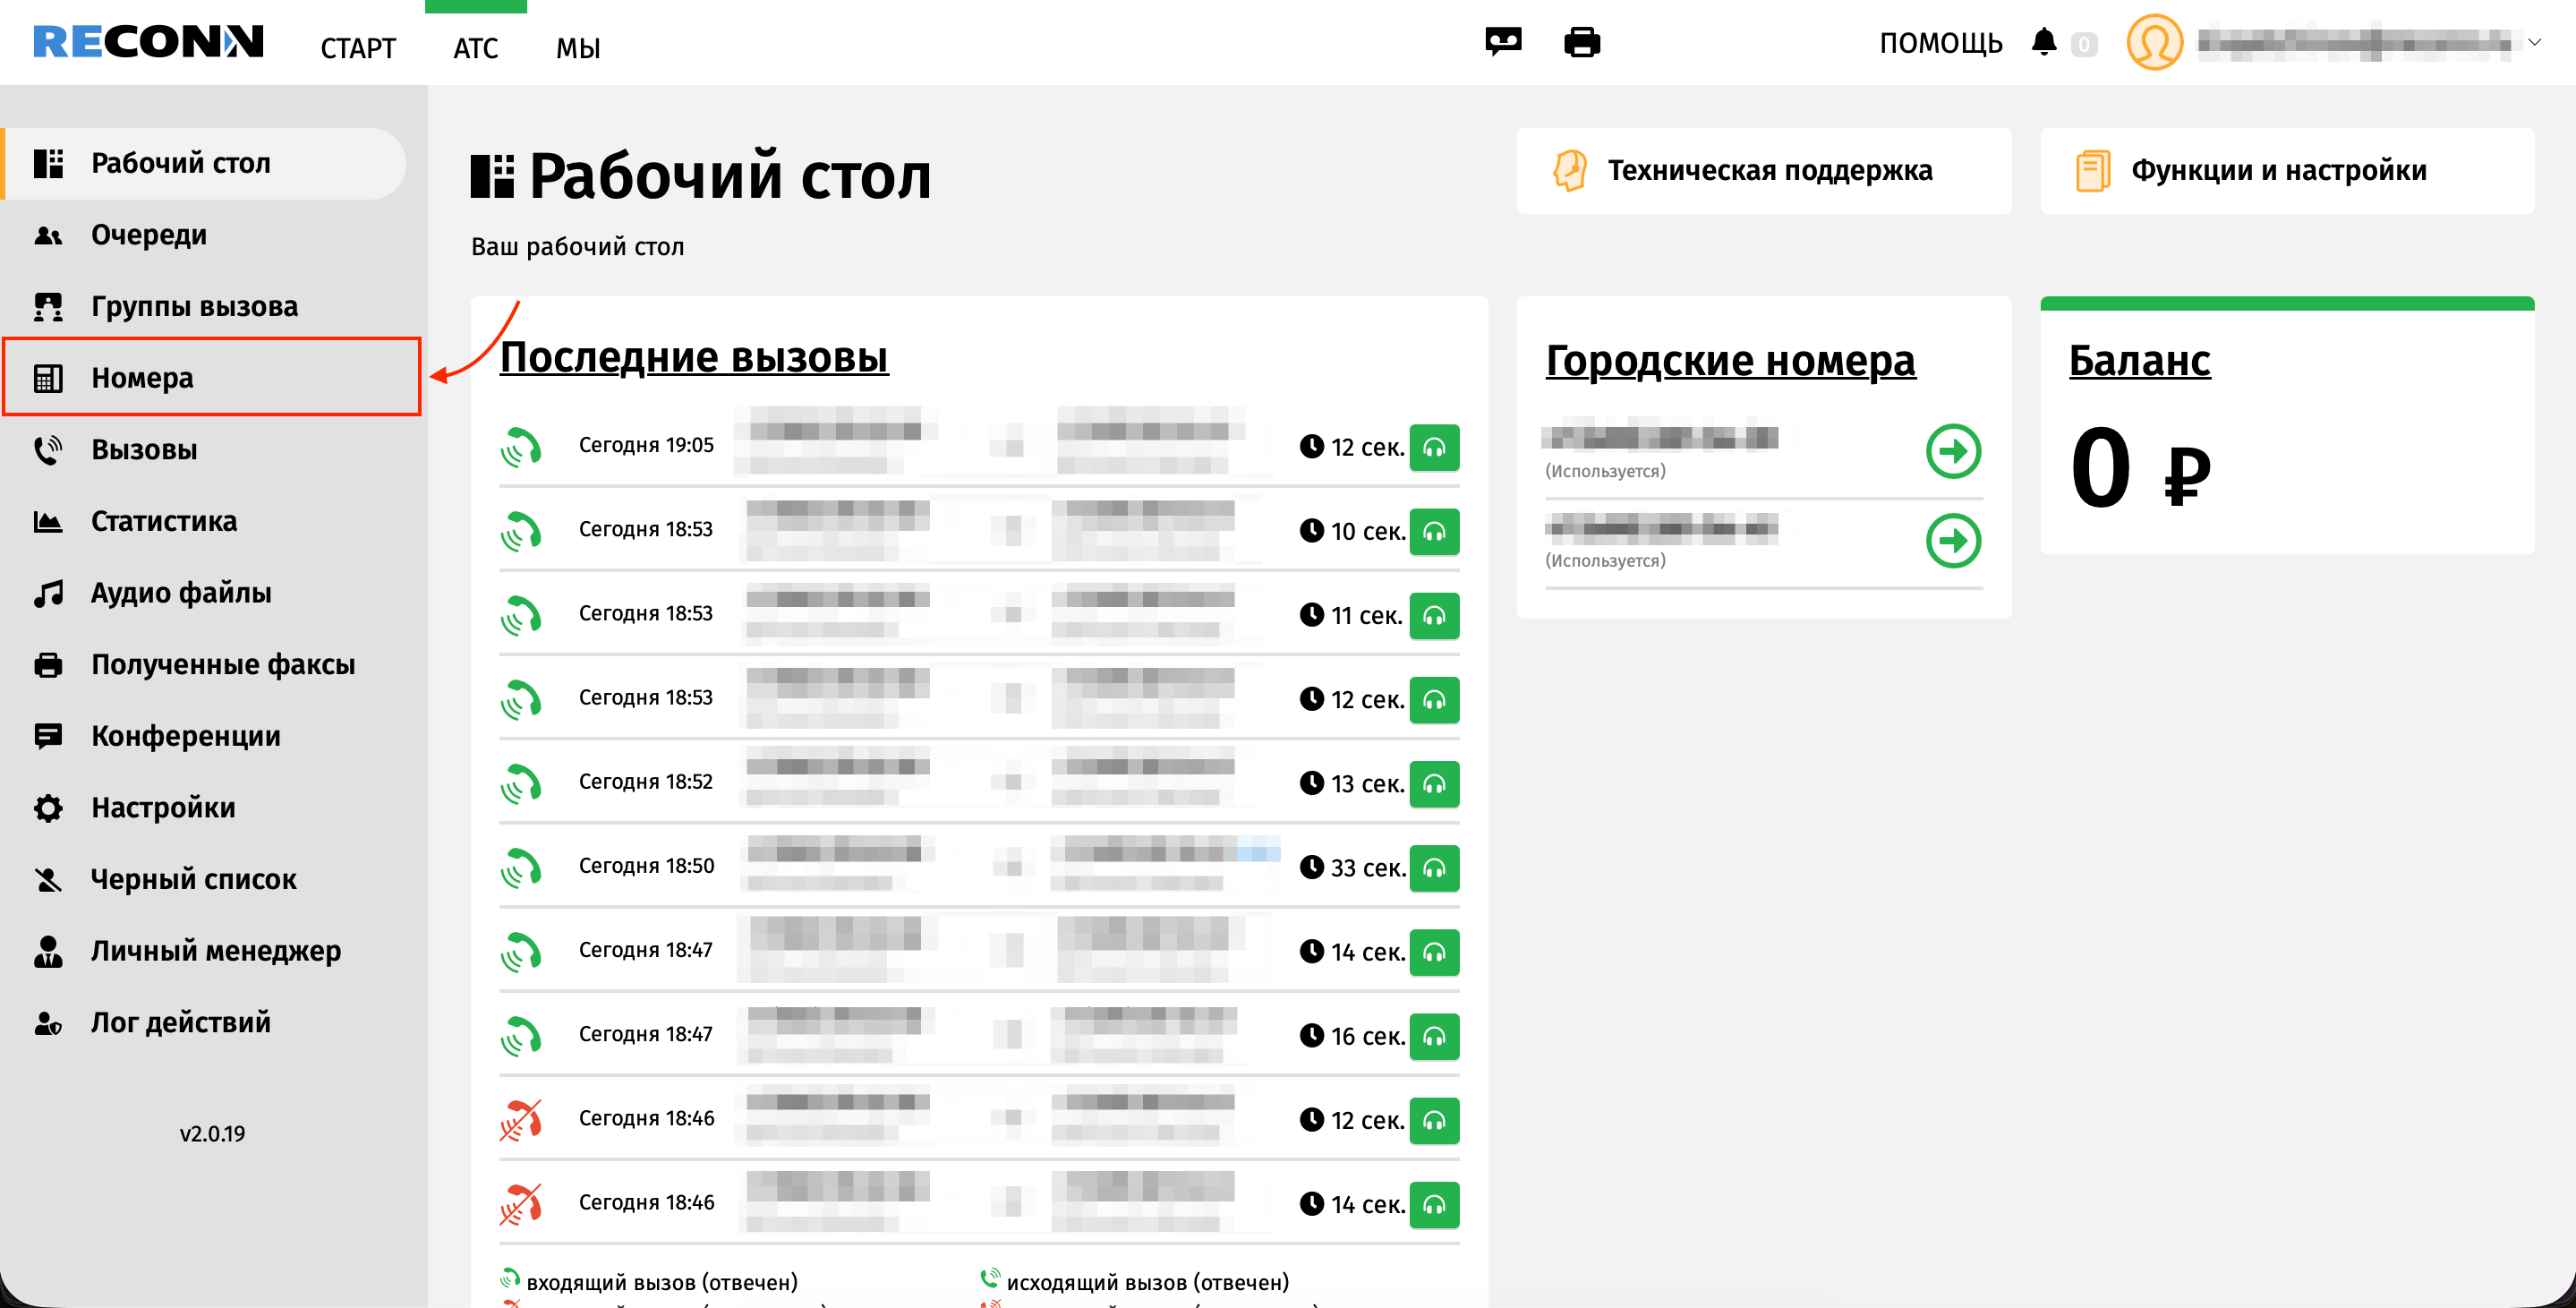Click the voicemail icon in top bar

tap(1502, 42)
